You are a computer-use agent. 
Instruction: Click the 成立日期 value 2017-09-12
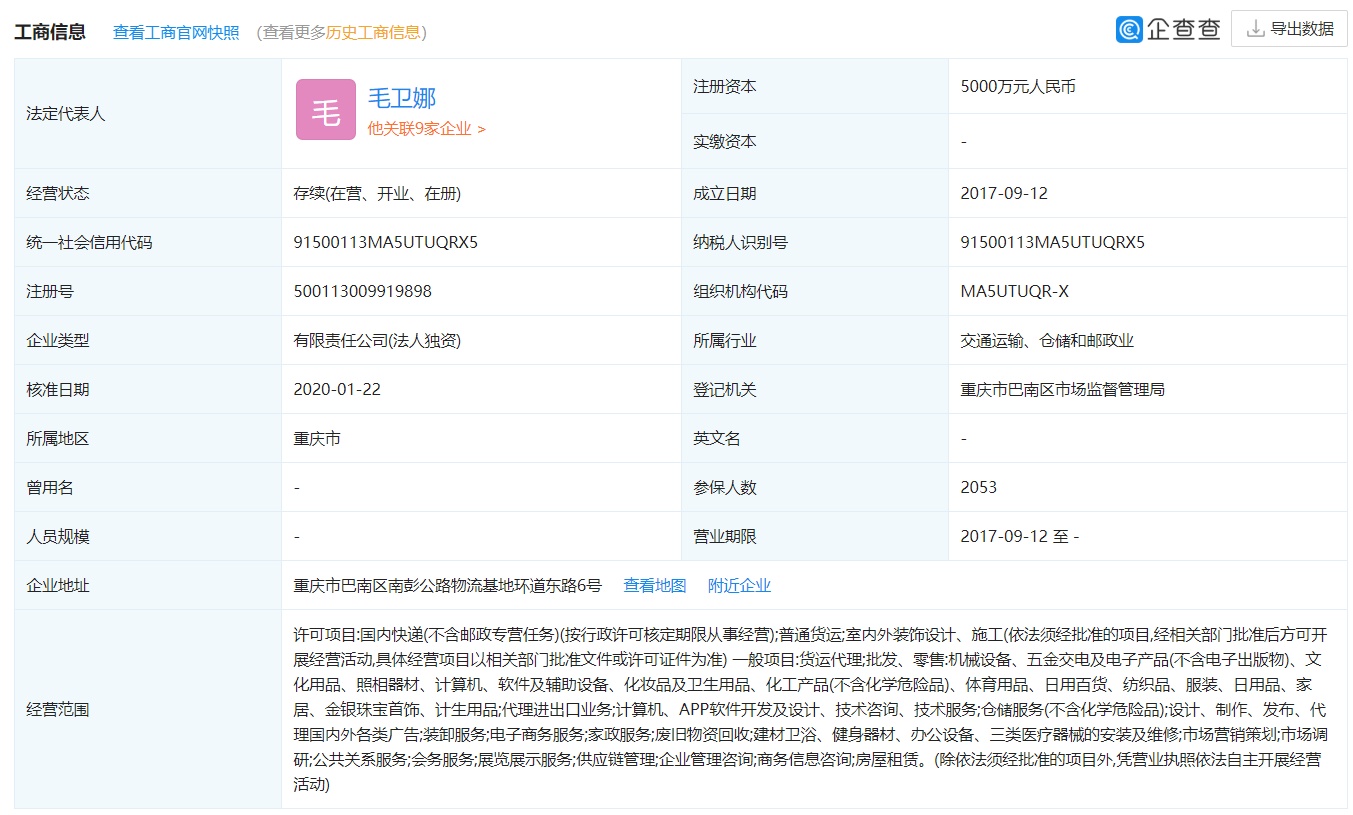click(1004, 194)
